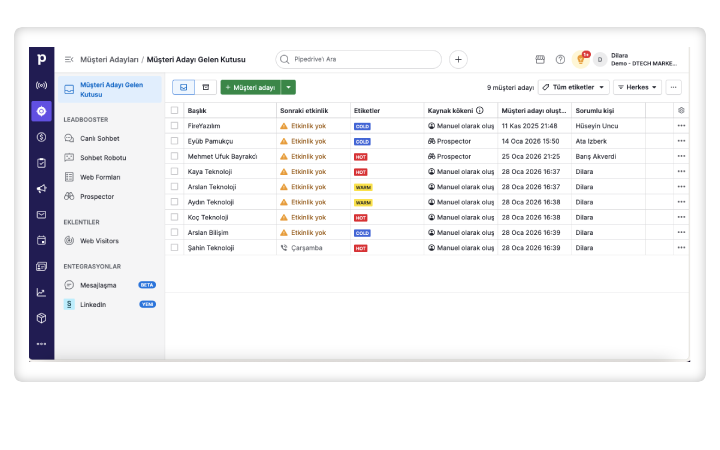The image size is (720, 450).
Task: Open the Deals dollar icon in sidebar
Action: coord(41,137)
